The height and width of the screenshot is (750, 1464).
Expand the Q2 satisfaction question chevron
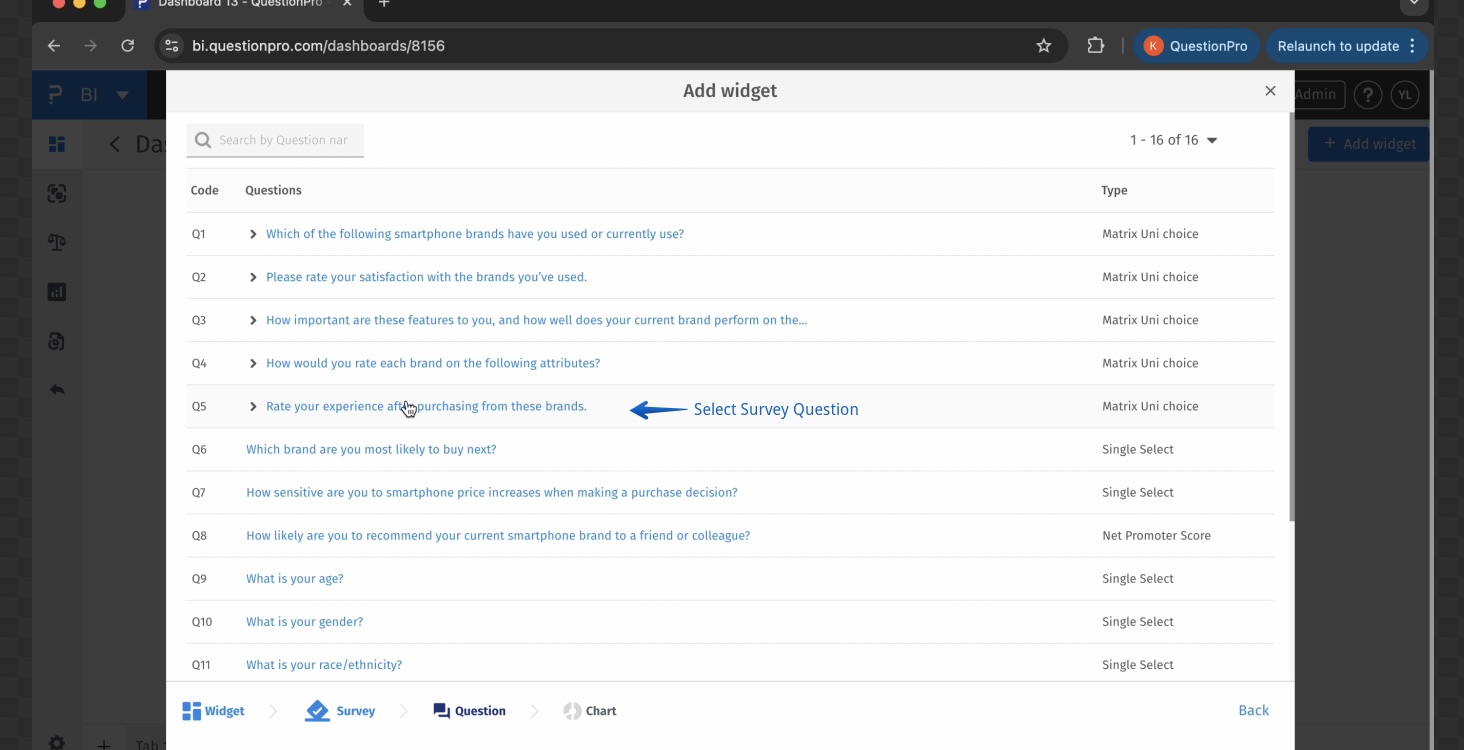(253, 277)
